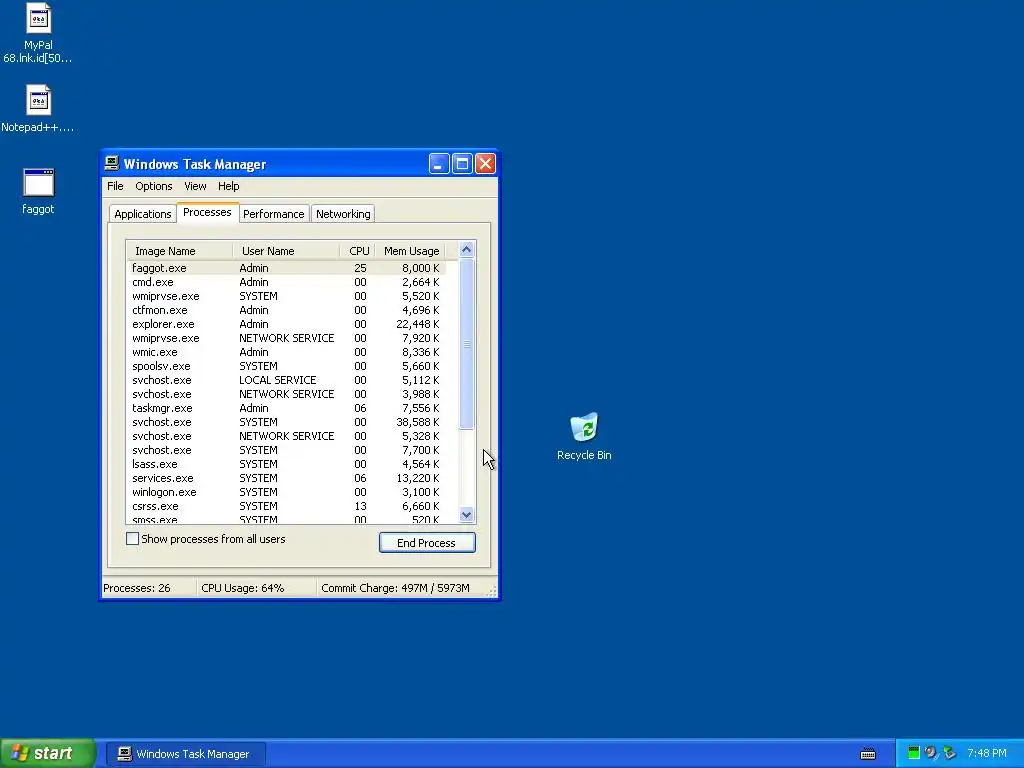Select the Processes tab
This screenshot has width=1024, height=768.
point(207,212)
